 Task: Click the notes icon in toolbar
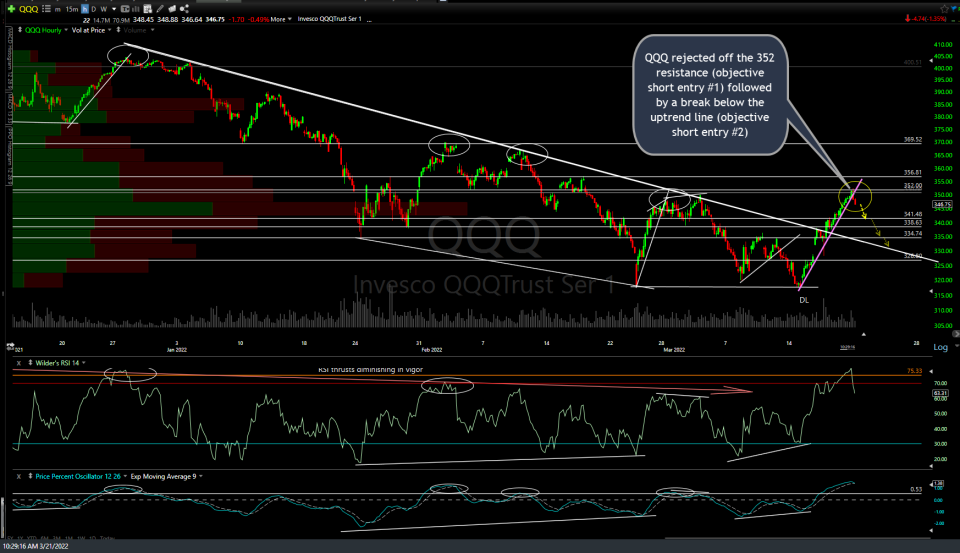pos(172,9)
